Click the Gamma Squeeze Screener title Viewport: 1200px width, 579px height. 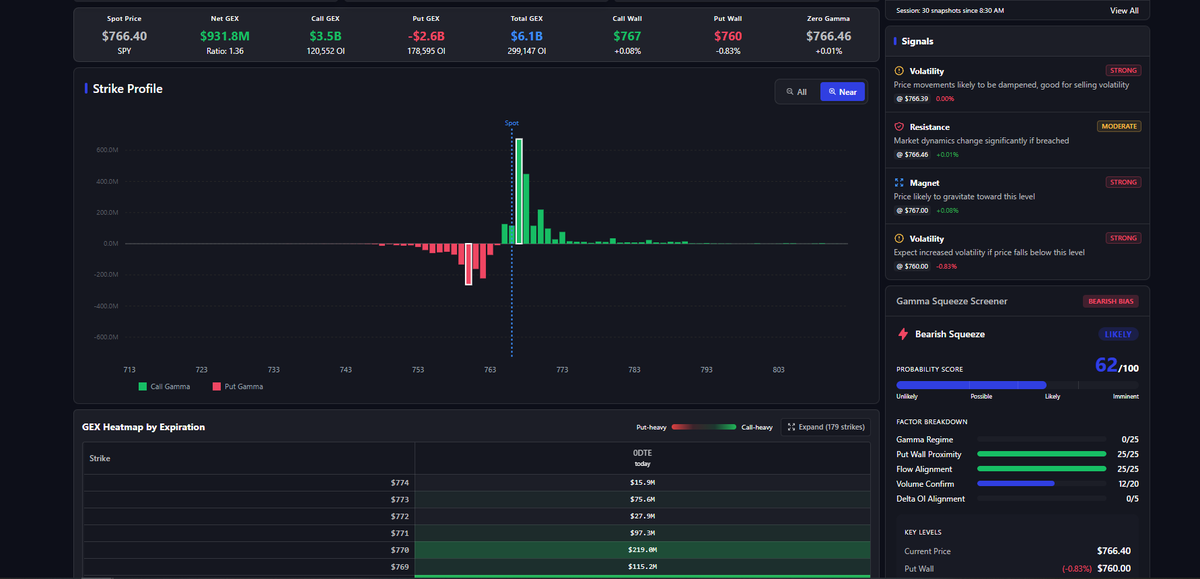click(x=951, y=301)
